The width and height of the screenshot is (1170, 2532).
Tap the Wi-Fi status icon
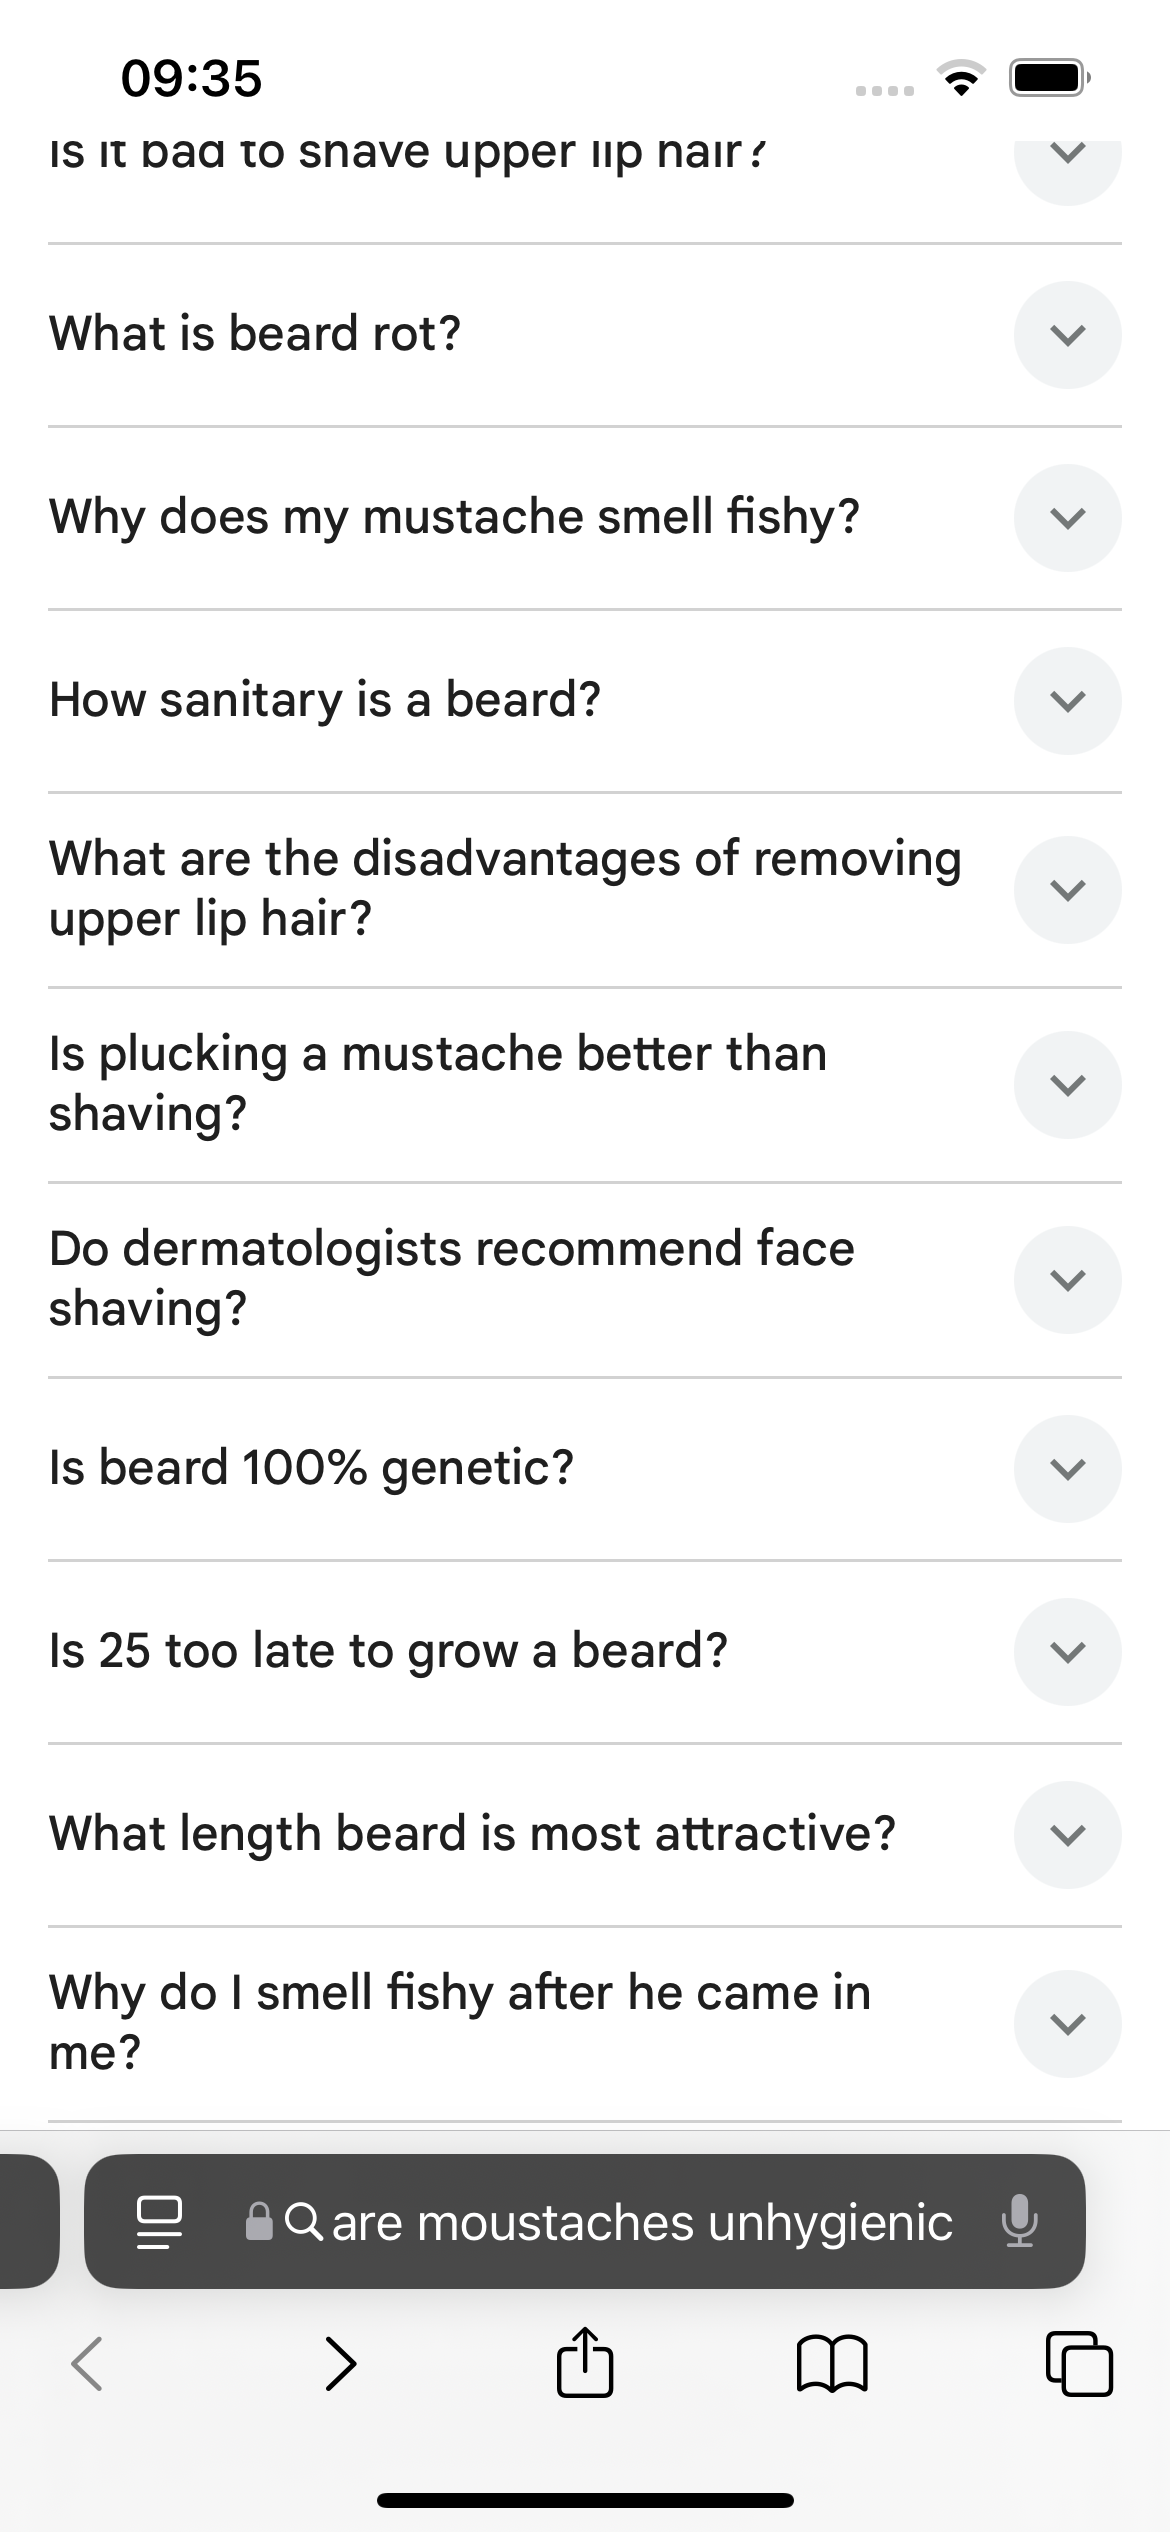coord(960,77)
